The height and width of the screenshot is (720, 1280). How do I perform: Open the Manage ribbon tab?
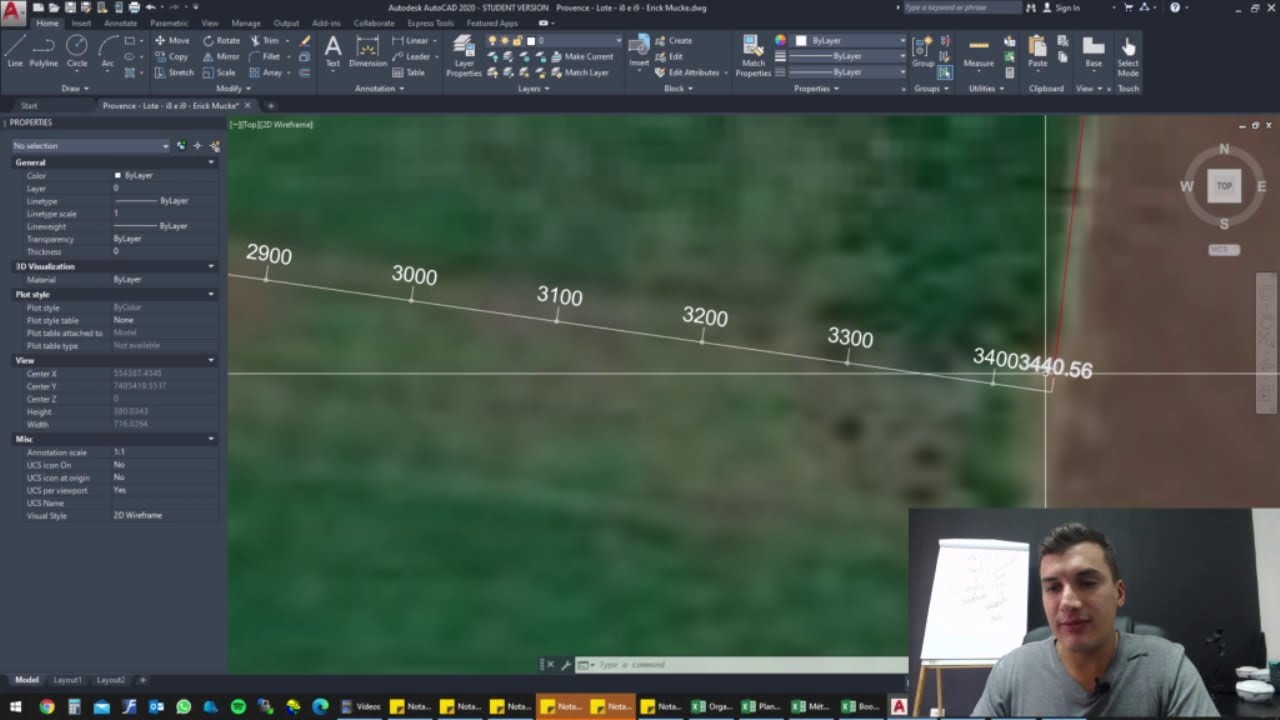point(246,23)
